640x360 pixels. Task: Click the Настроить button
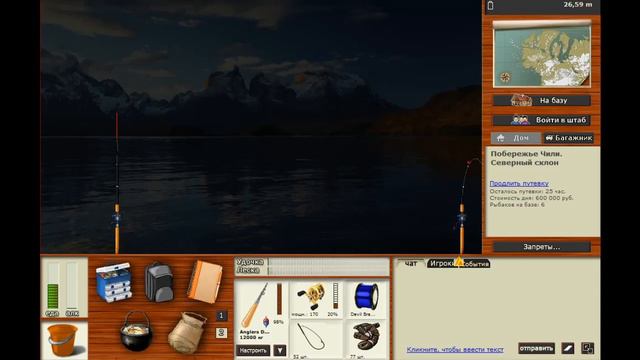pos(253,350)
